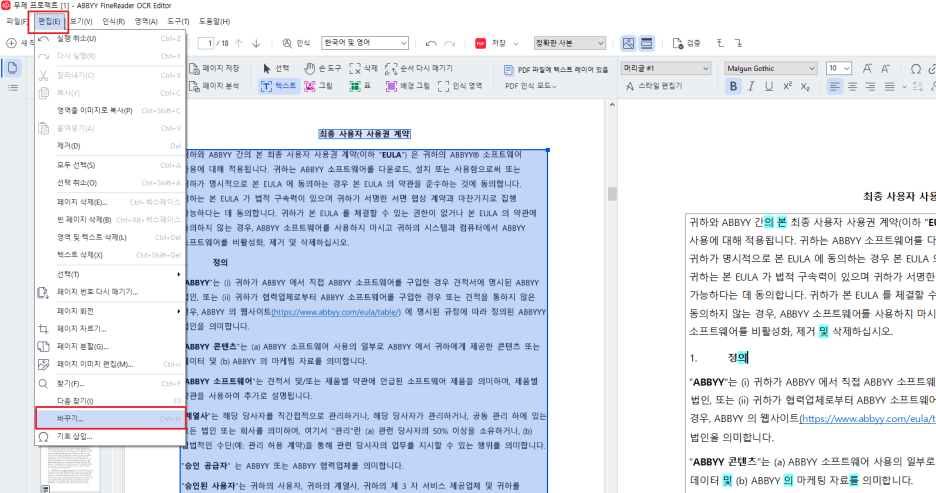Click the next error navigation icon
The height and width of the screenshot is (493, 936).
(738, 43)
